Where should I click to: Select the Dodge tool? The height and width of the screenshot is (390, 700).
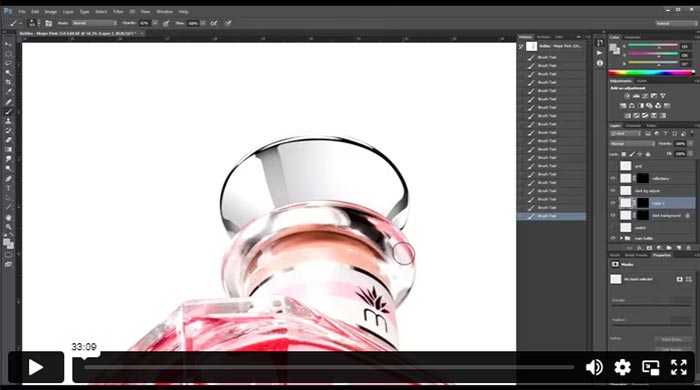click(x=8, y=169)
